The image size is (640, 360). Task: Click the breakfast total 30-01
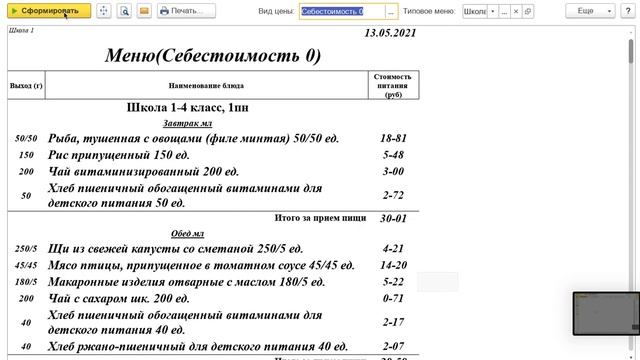pyautogui.click(x=393, y=218)
